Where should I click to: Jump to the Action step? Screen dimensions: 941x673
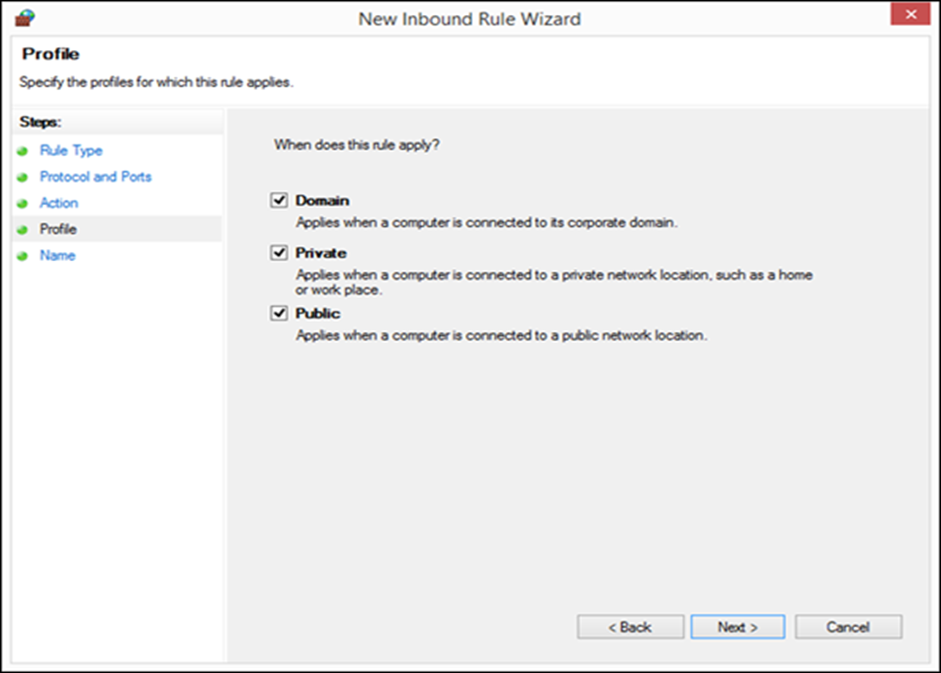coord(59,203)
